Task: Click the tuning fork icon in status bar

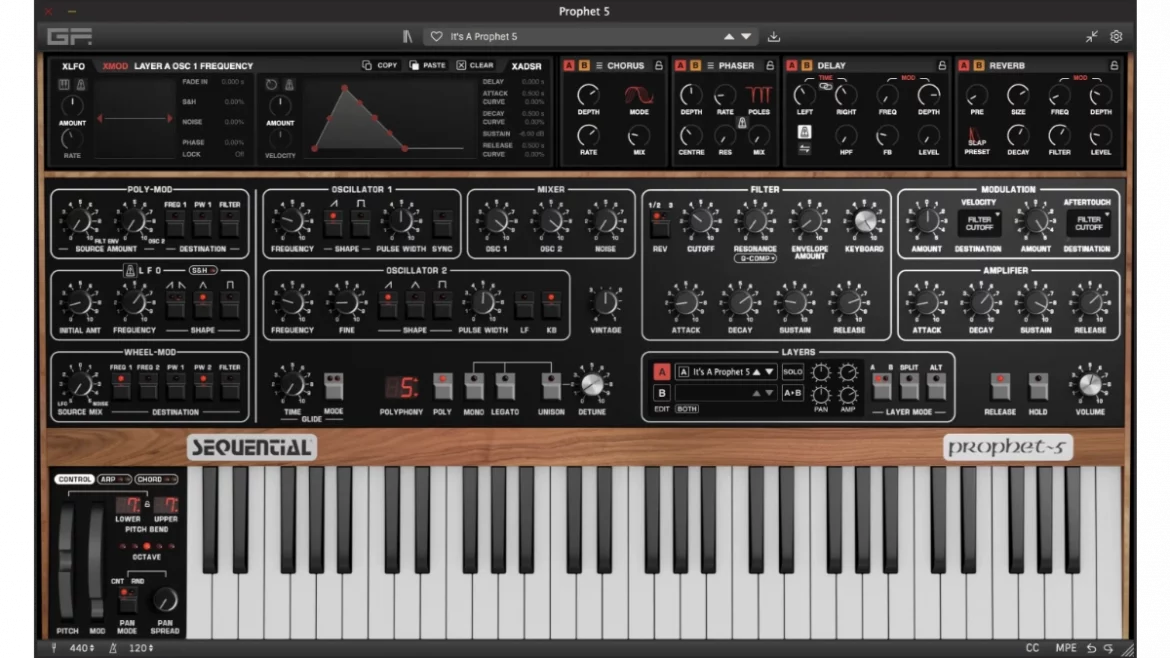Action: pyautogui.click(x=54, y=648)
